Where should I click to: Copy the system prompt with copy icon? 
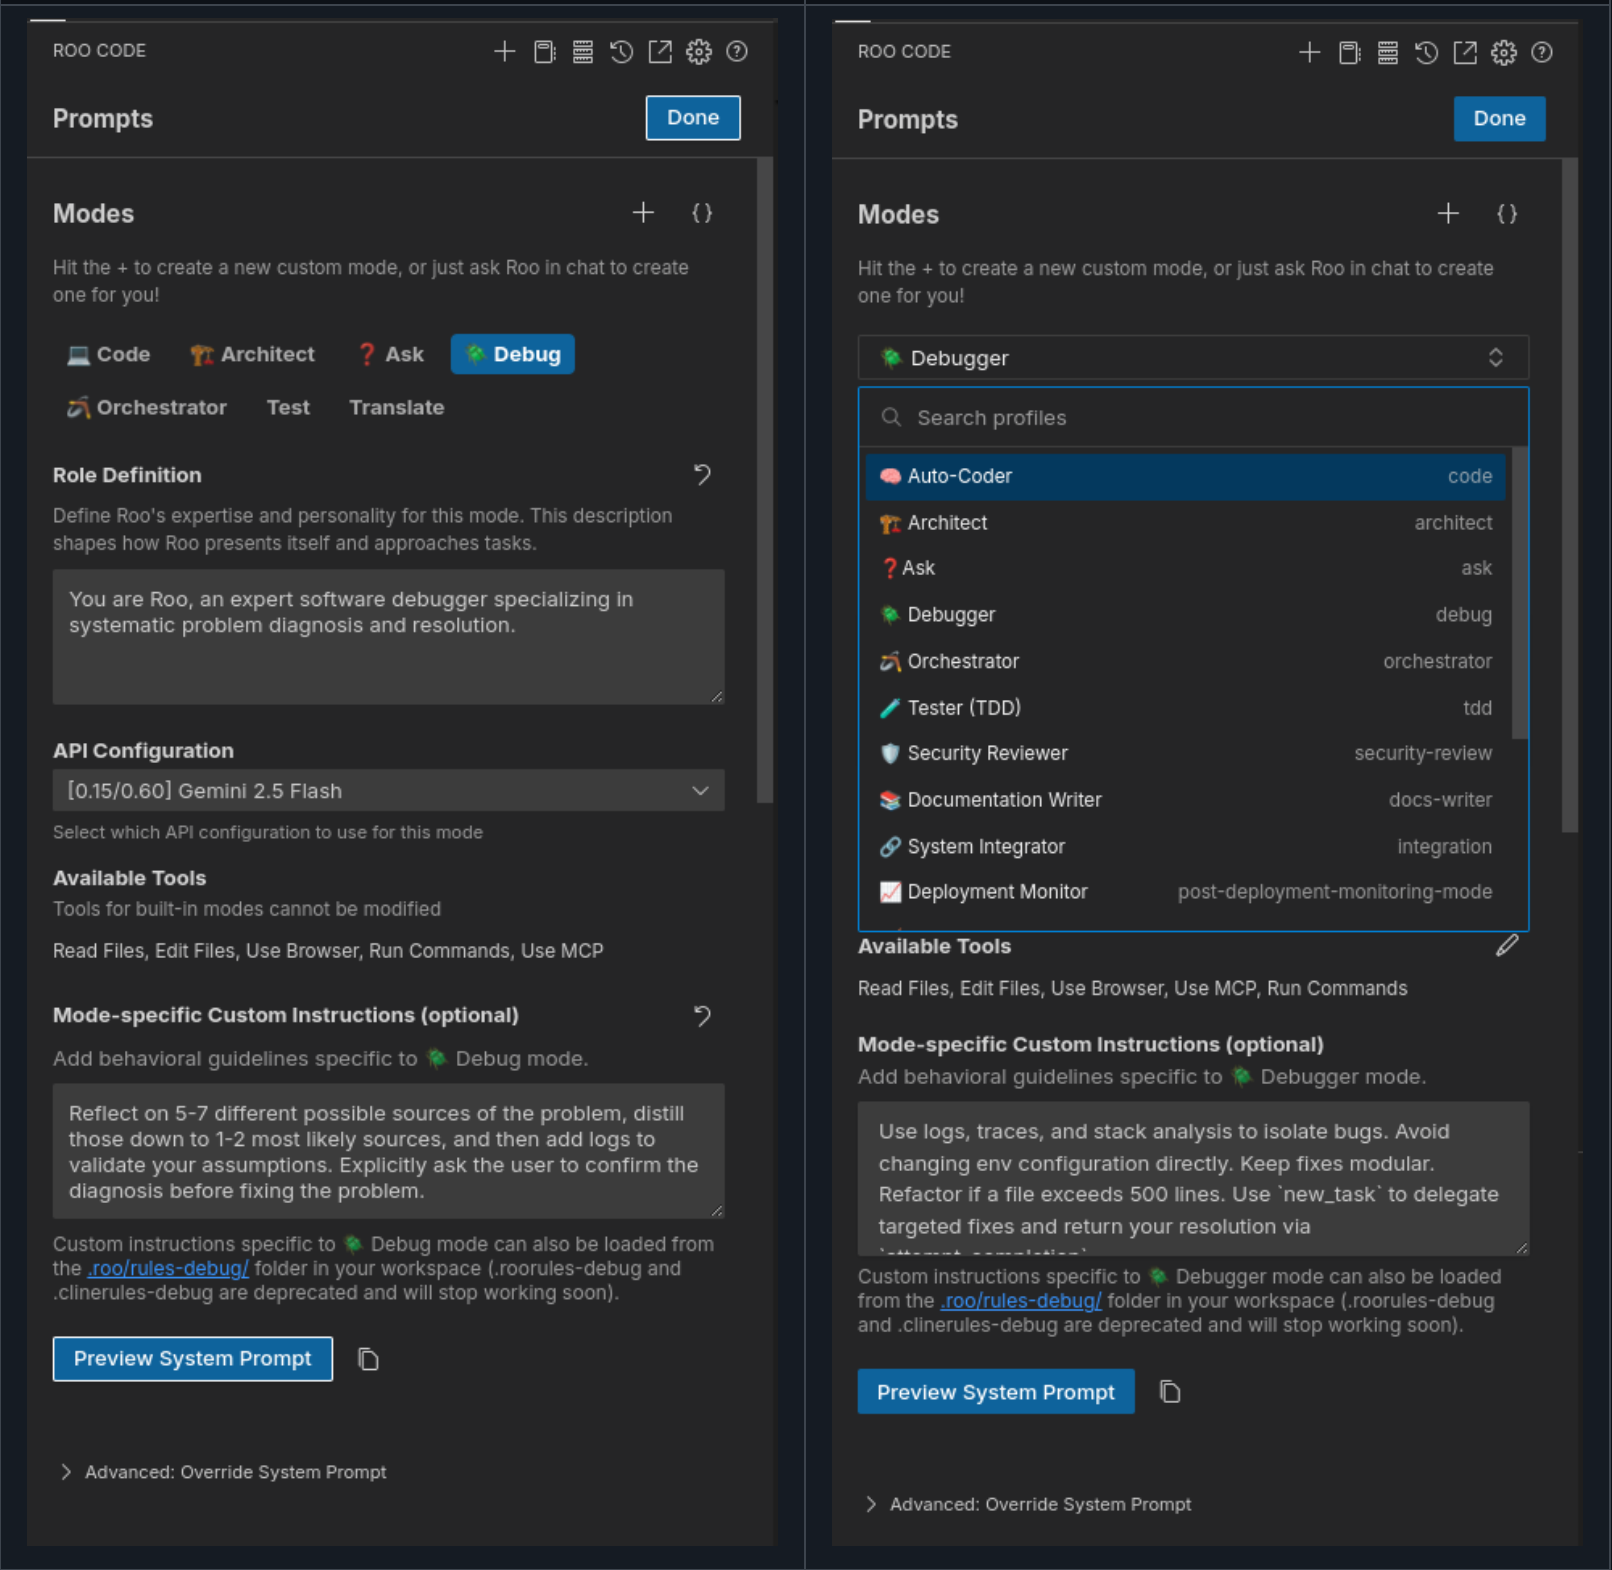point(368,1359)
